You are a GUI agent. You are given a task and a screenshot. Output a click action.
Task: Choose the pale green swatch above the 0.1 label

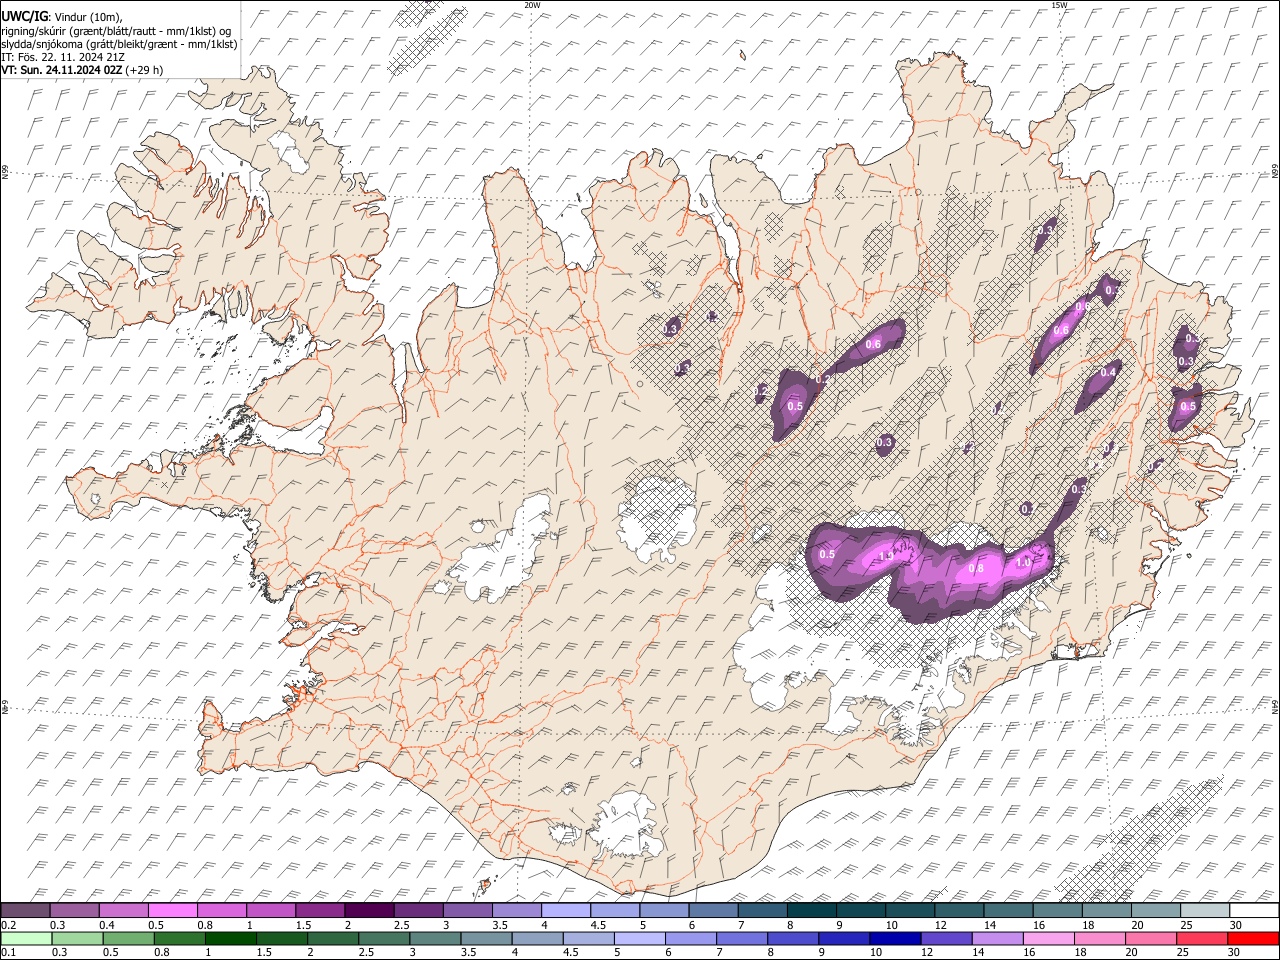(x=26, y=939)
